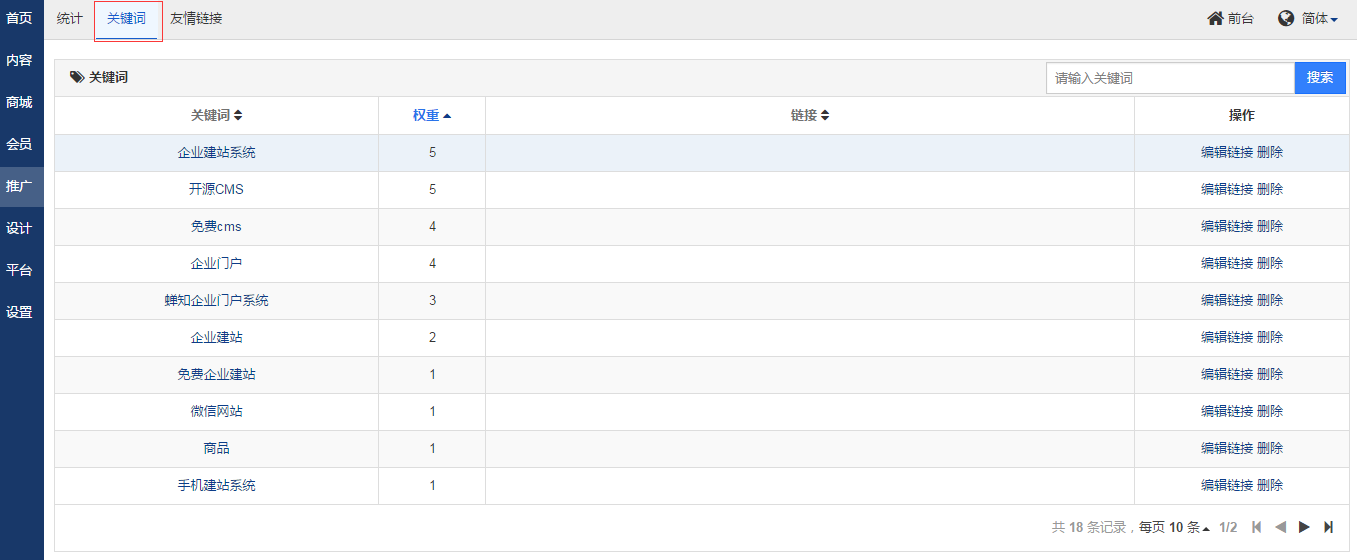Viewport: 1357px width, 560px height.
Task: Open the 设计 section in the sidebar
Action: [19, 228]
